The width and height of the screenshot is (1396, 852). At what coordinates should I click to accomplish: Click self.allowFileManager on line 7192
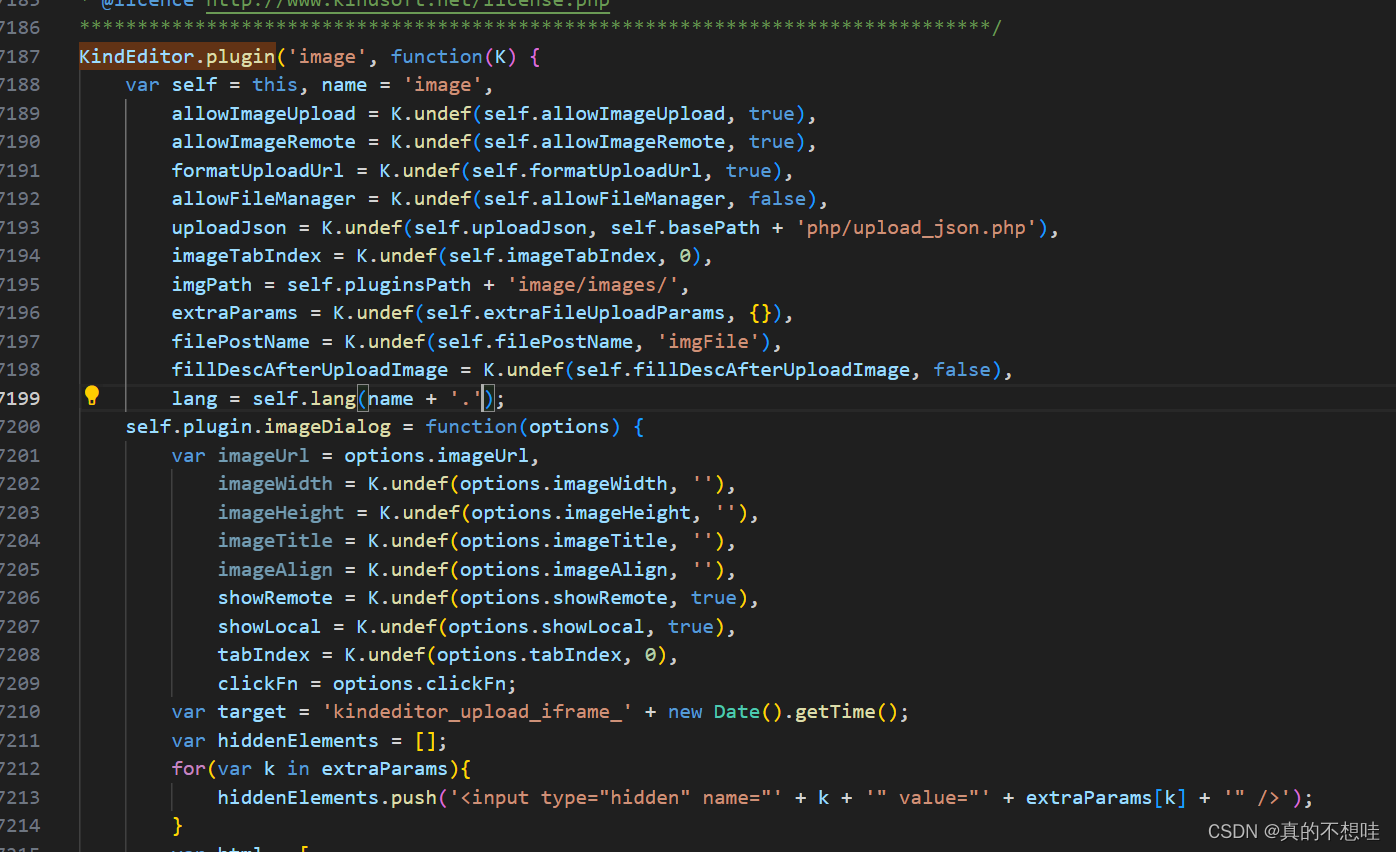tap(604, 198)
